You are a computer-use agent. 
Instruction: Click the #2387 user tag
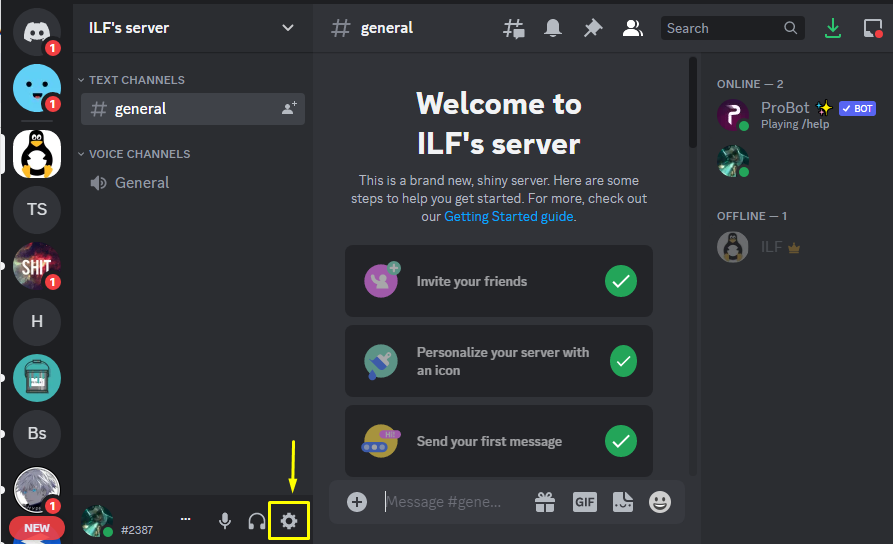click(137, 530)
